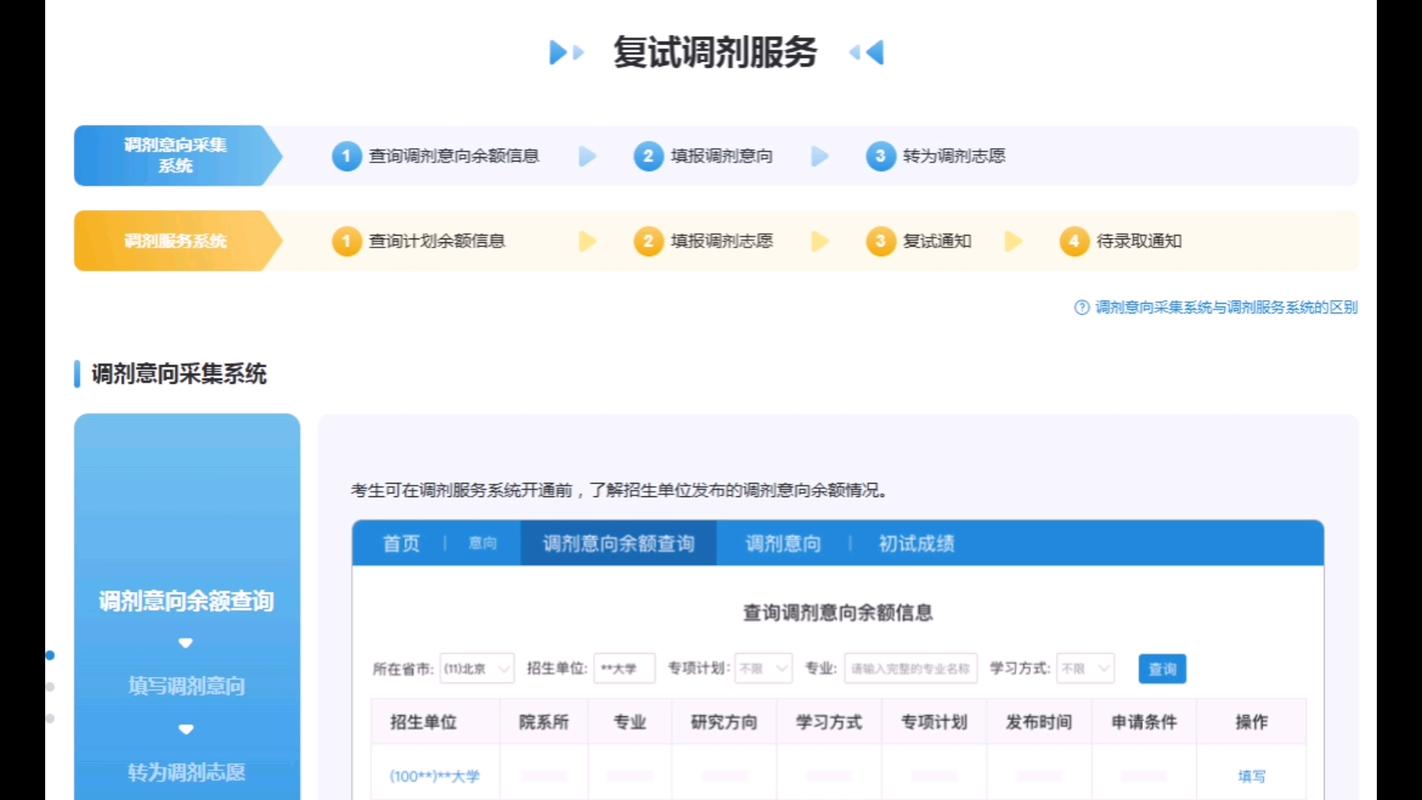Click the 专业 name input field
Screen dimensions: 1422x800
click(x=911, y=669)
